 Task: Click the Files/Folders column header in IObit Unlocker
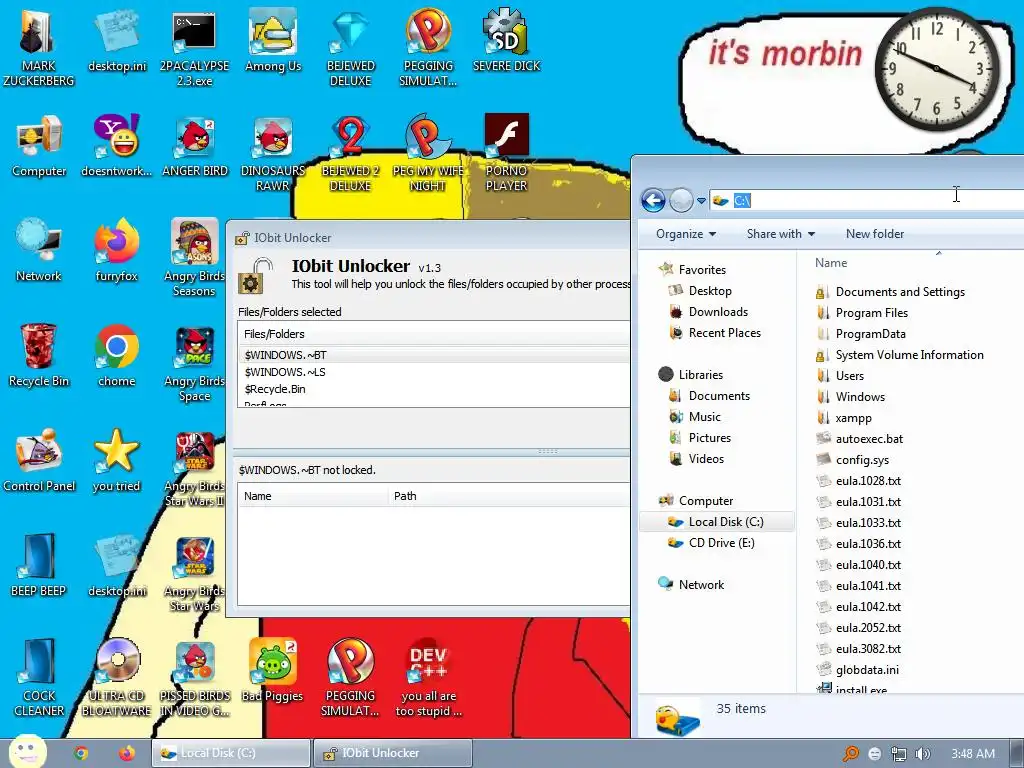pyautogui.click(x=434, y=334)
